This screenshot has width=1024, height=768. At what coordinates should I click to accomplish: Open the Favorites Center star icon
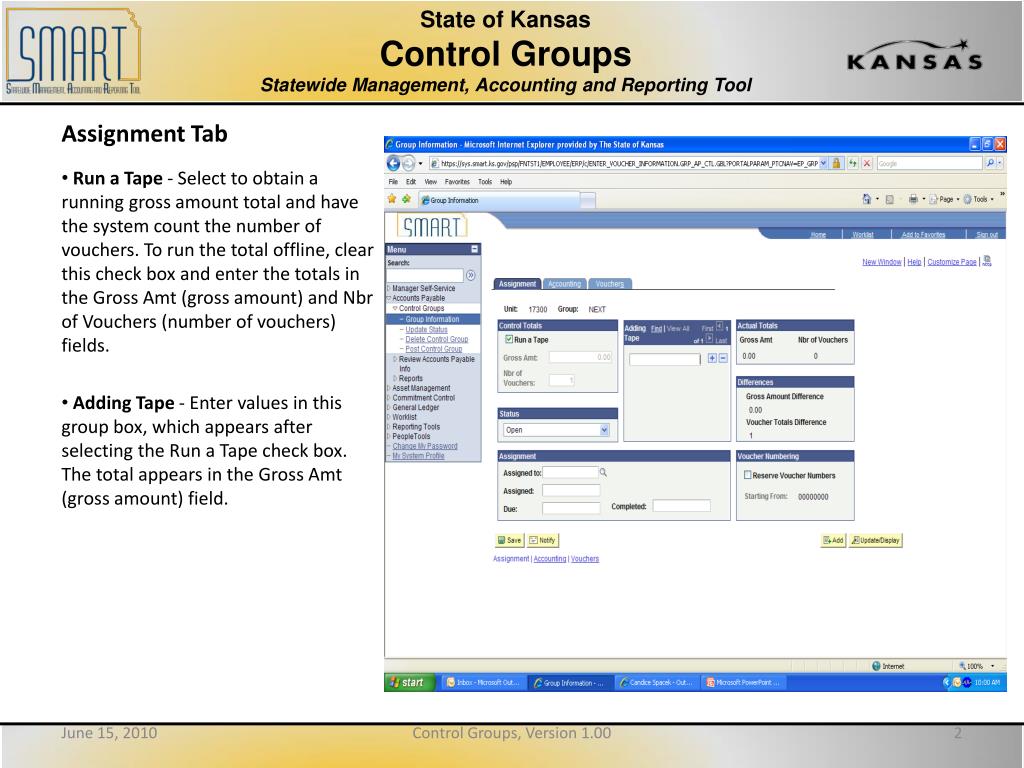[x=392, y=199]
